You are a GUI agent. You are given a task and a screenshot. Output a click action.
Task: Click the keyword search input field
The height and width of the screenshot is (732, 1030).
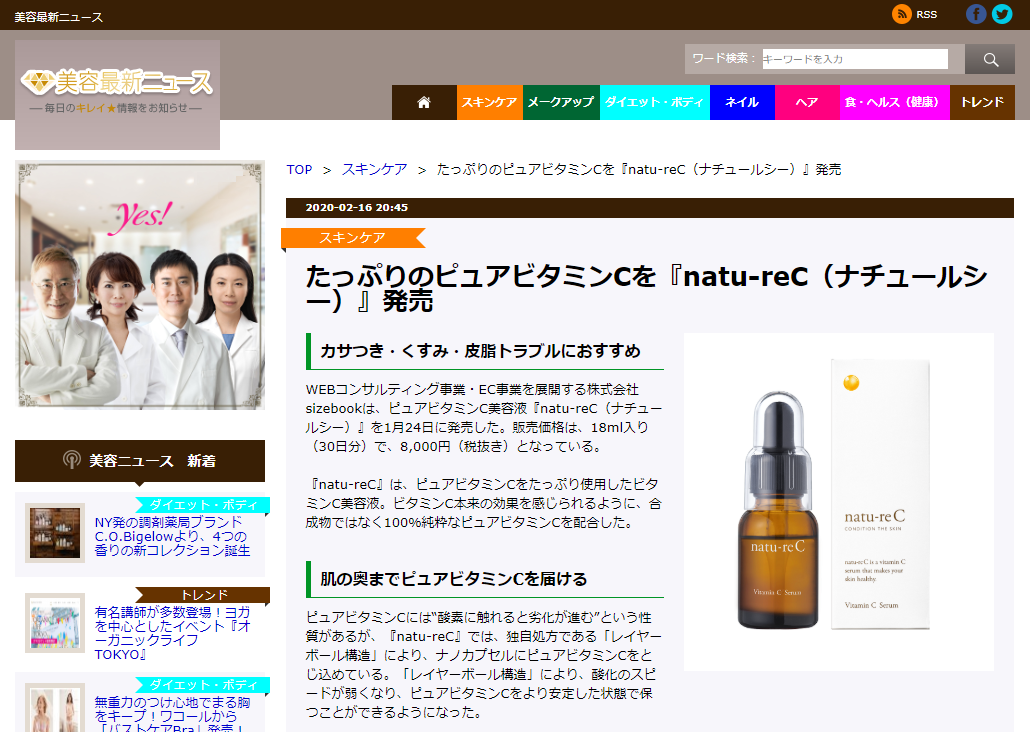click(x=855, y=59)
